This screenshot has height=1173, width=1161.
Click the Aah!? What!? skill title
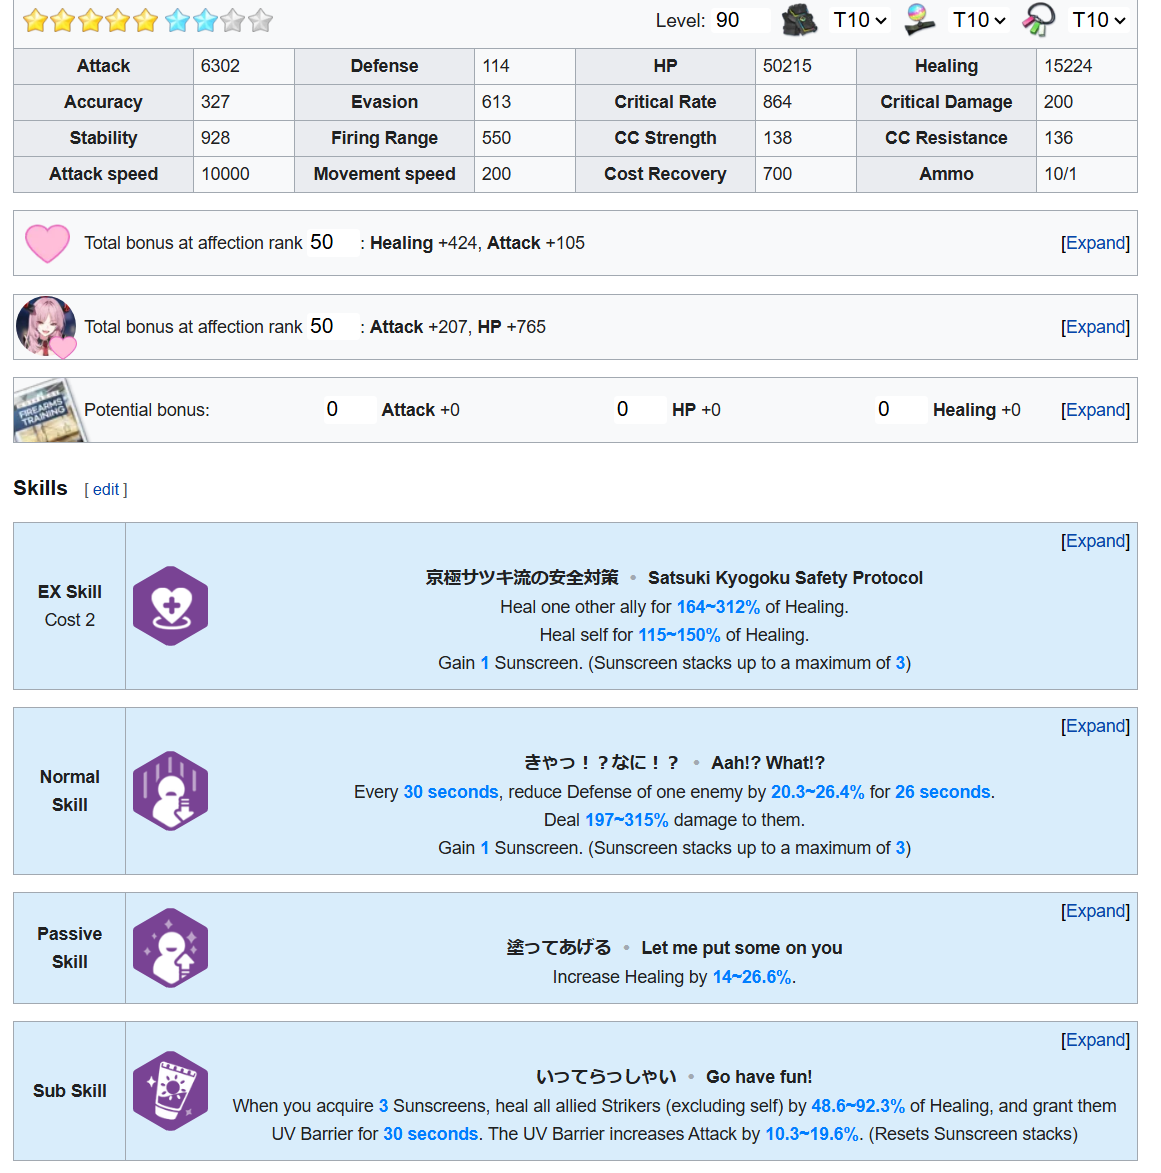click(768, 762)
